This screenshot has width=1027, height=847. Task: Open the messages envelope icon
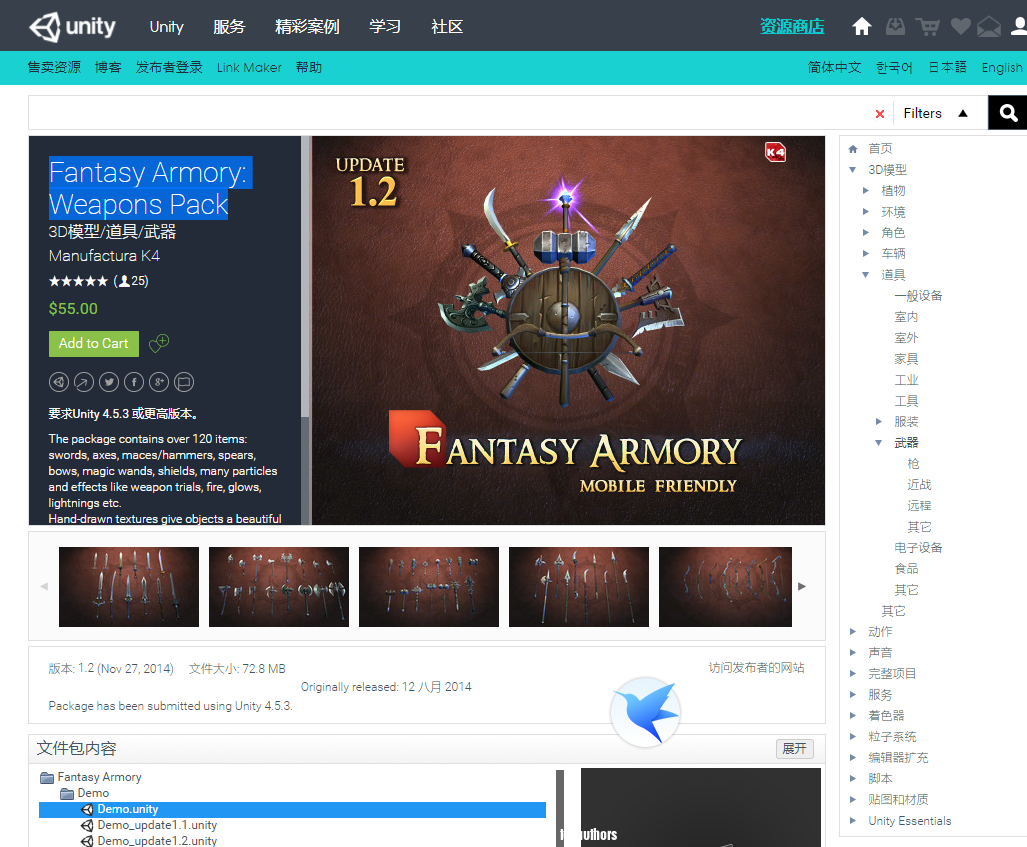[989, 27]
